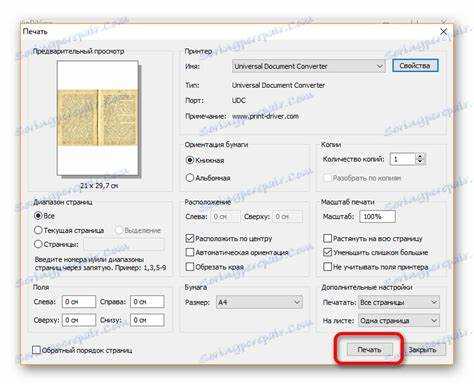Click the Количество копий field
This screenshot has height=385, width=474.
tap(403, 159)
